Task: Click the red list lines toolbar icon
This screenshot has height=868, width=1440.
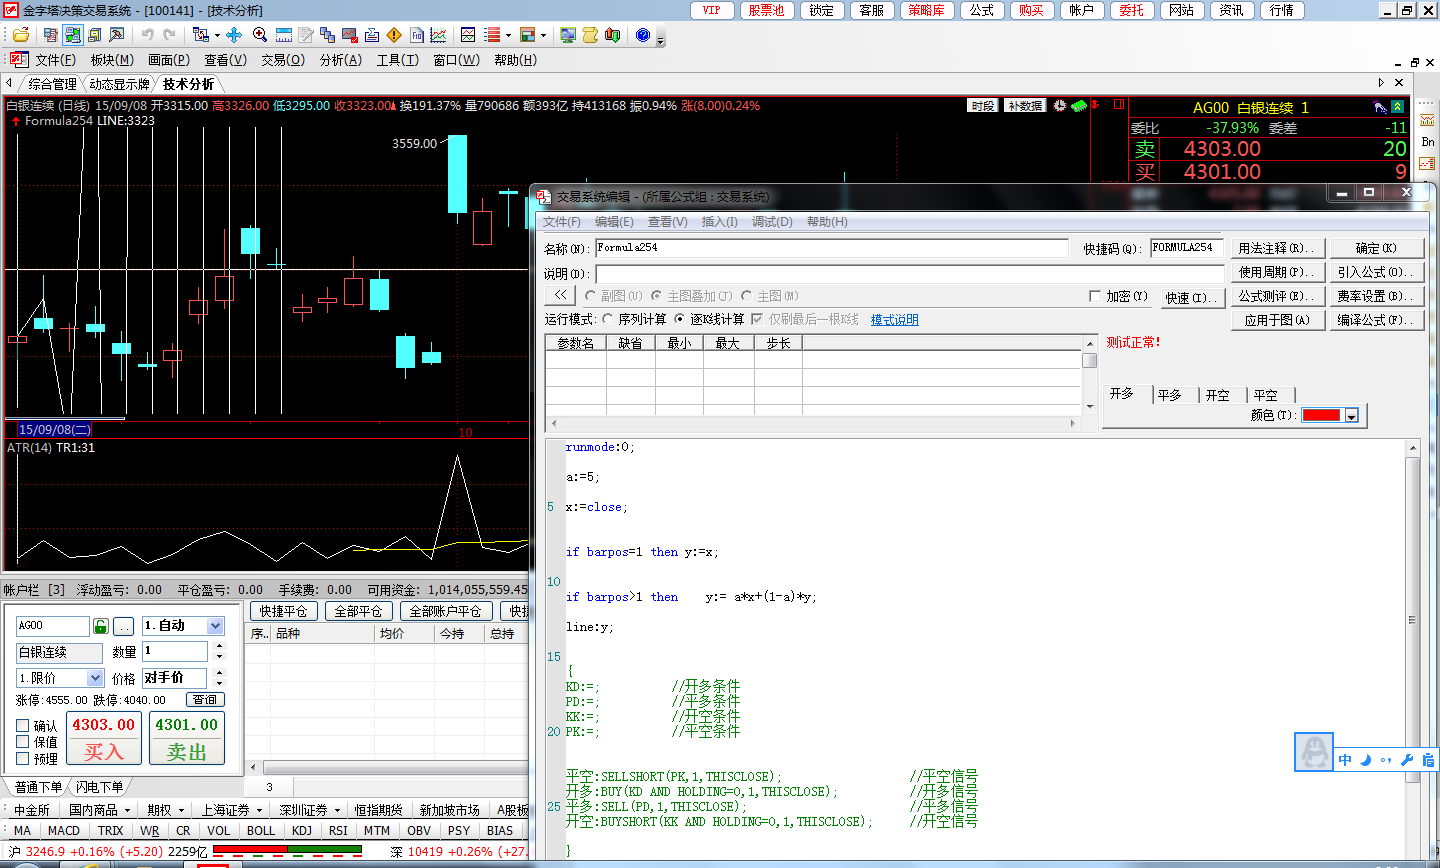Action: (492, 35)
